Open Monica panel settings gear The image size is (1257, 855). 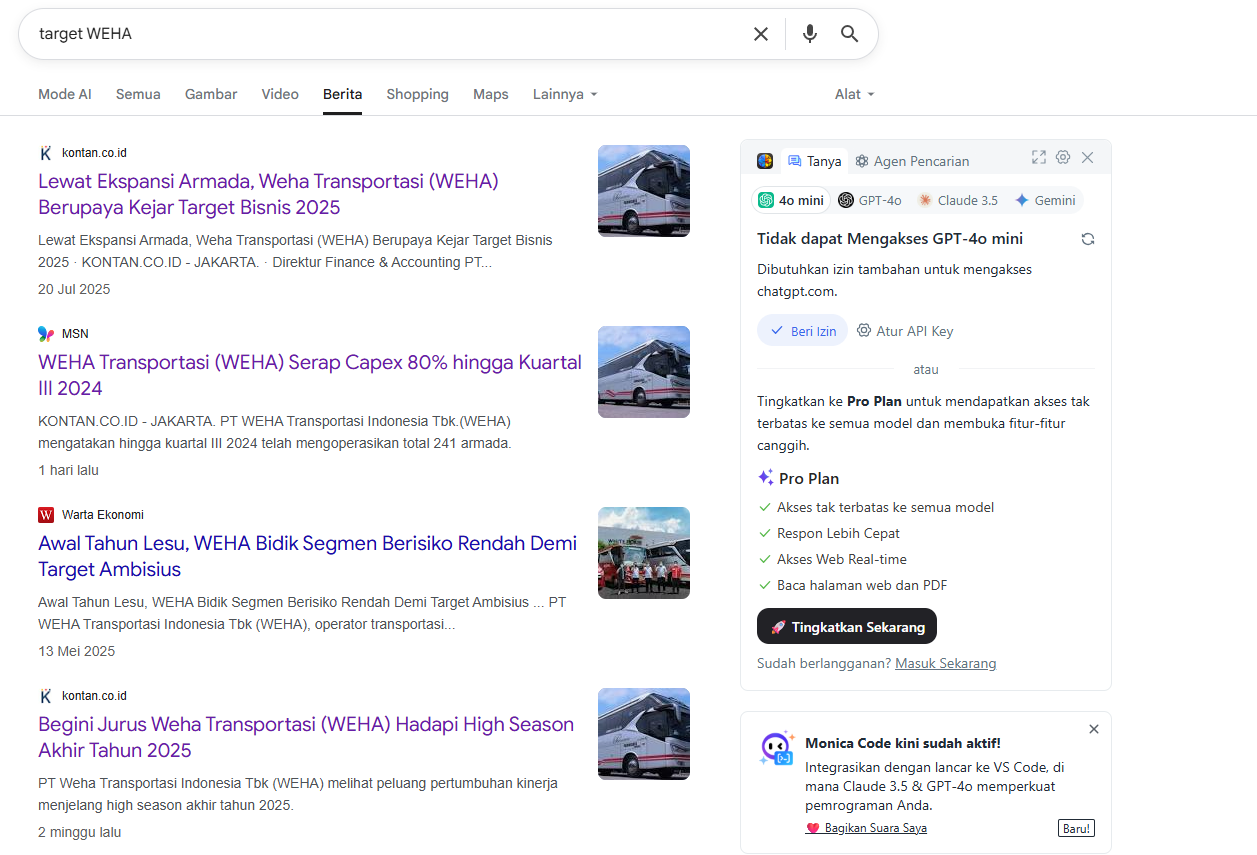(1063, 157)
